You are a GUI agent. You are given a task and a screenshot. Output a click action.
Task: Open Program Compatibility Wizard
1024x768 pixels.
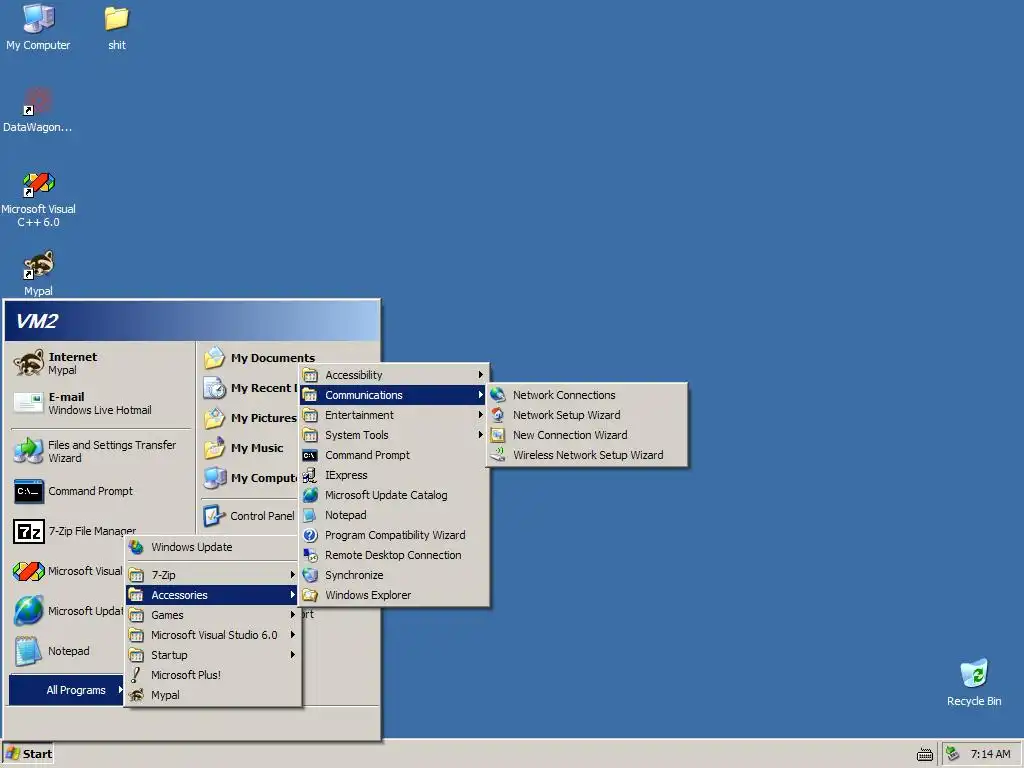394,535
